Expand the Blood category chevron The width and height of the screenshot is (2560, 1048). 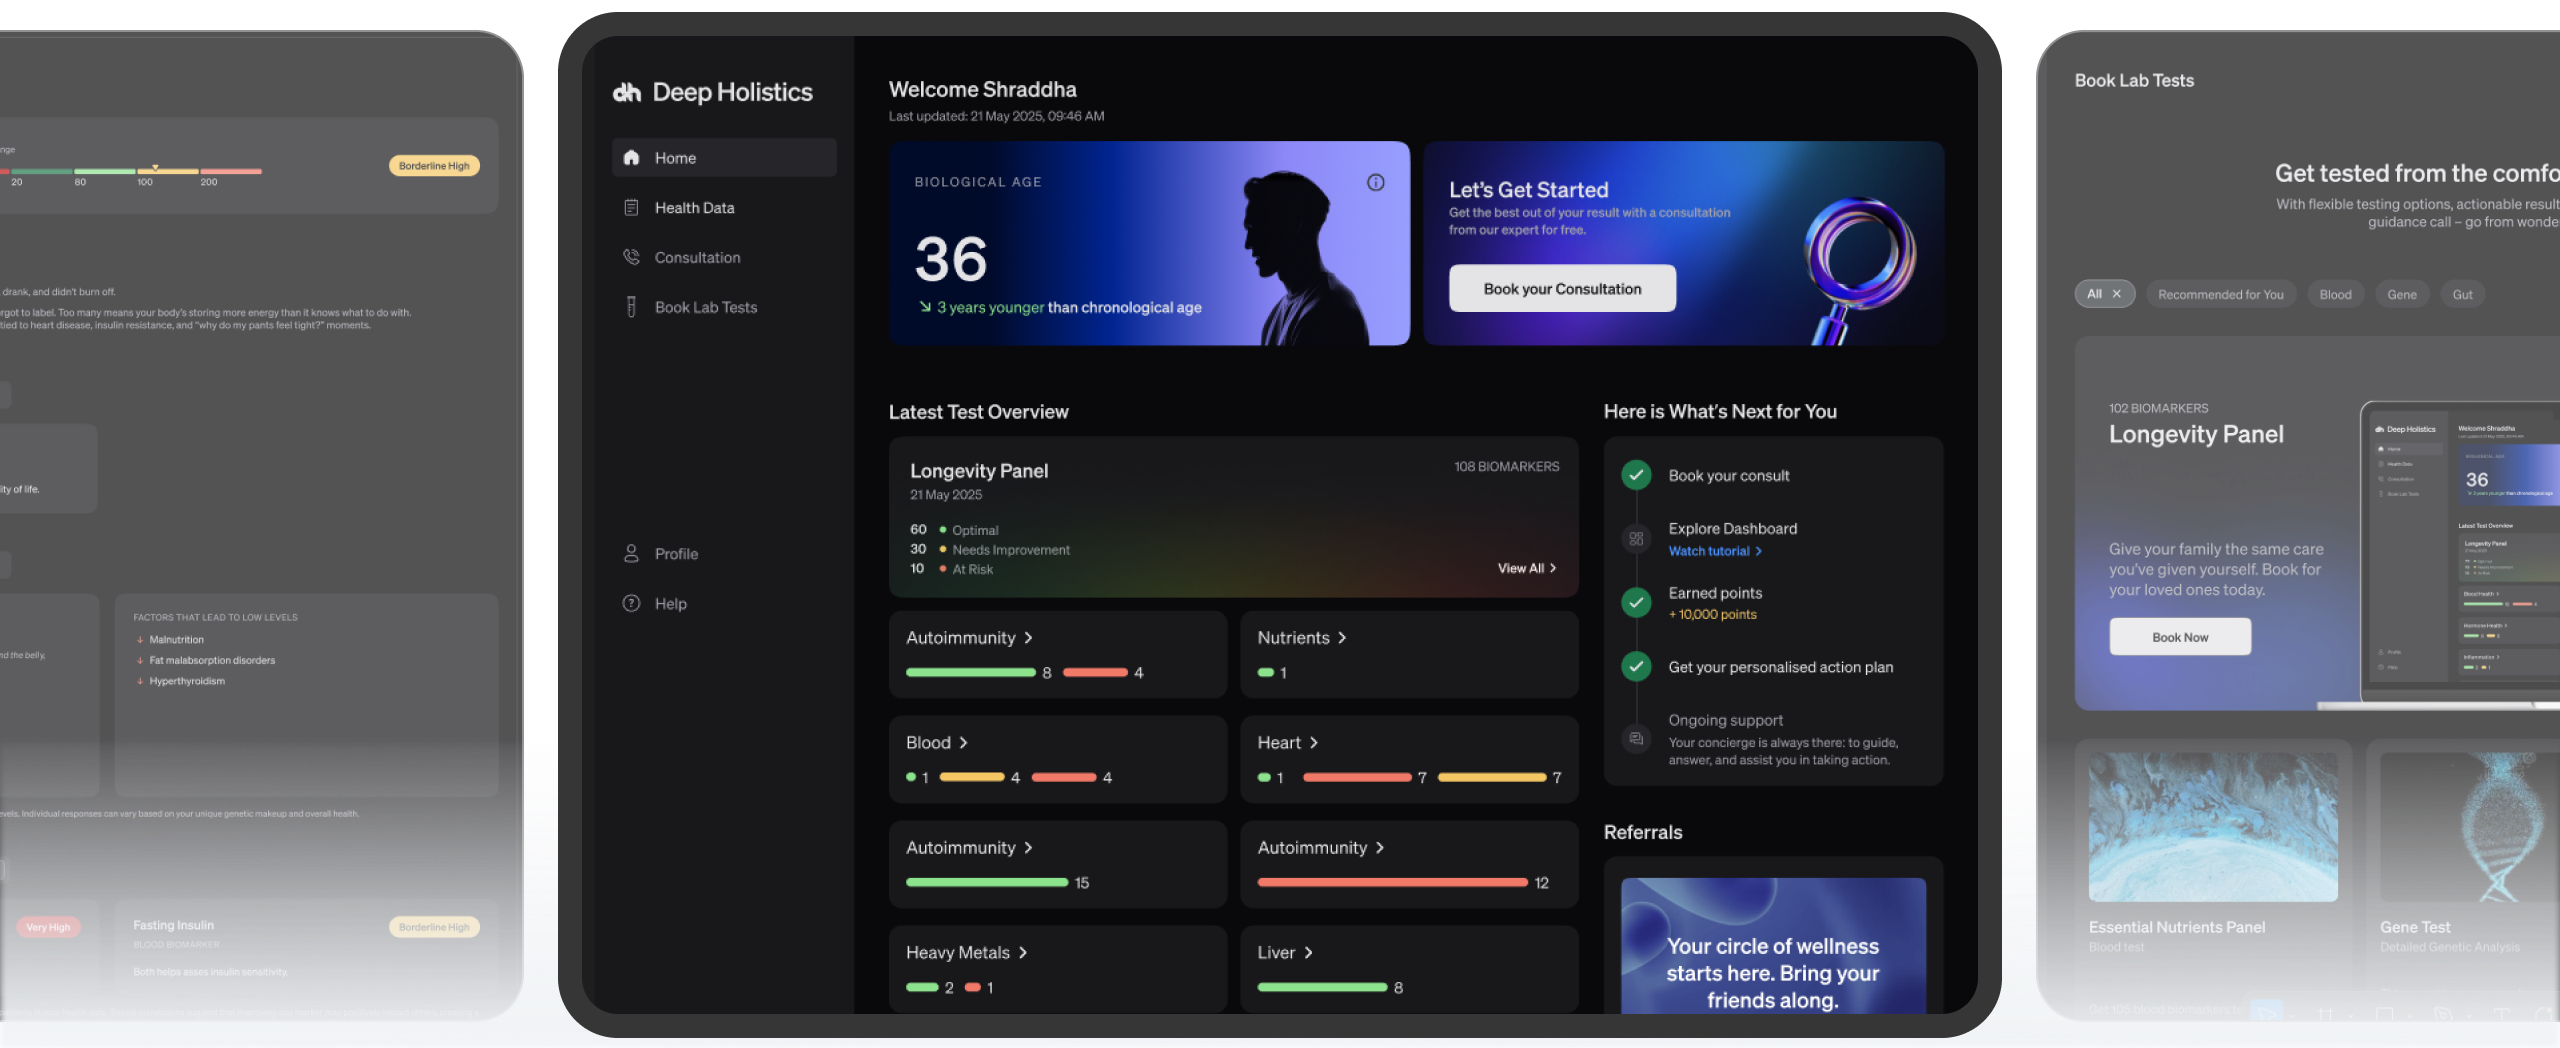pyautogui.click(x=964, y=743)
